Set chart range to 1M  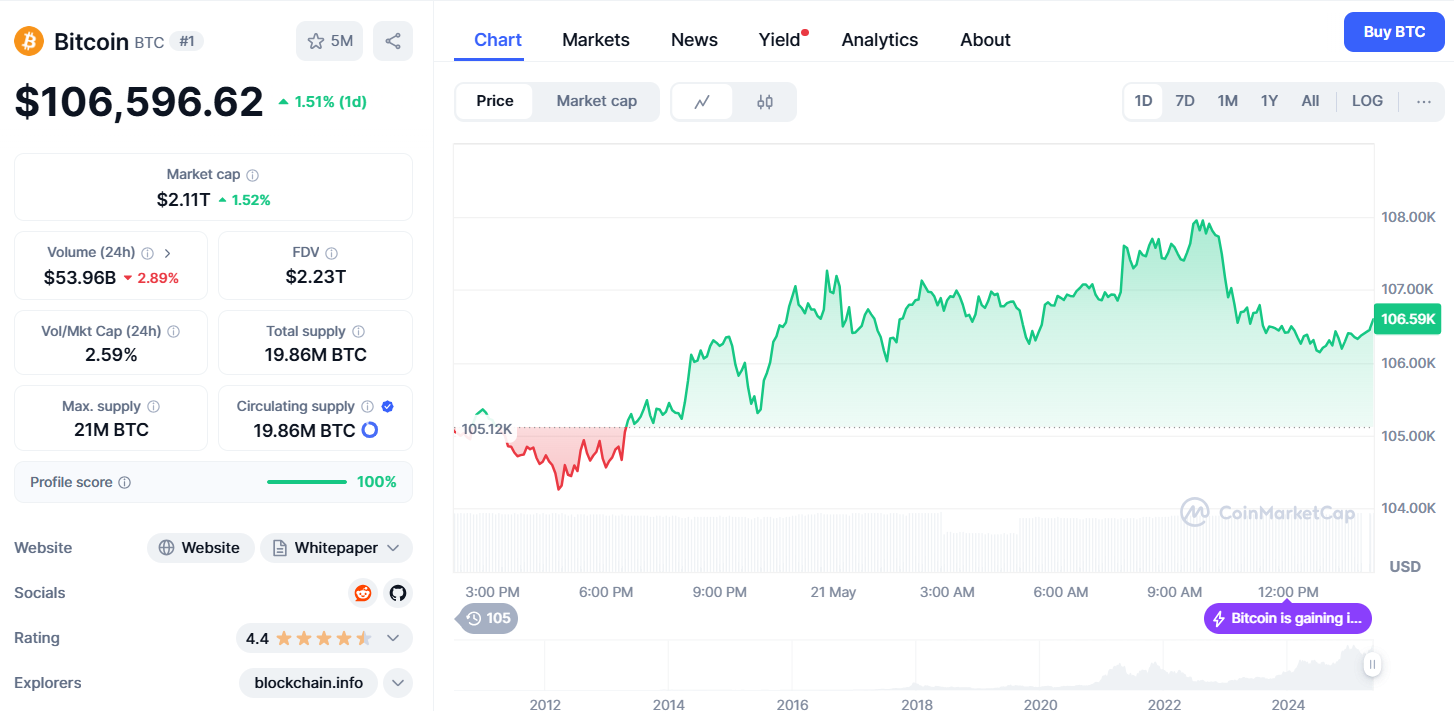(x=1228, y=101)
